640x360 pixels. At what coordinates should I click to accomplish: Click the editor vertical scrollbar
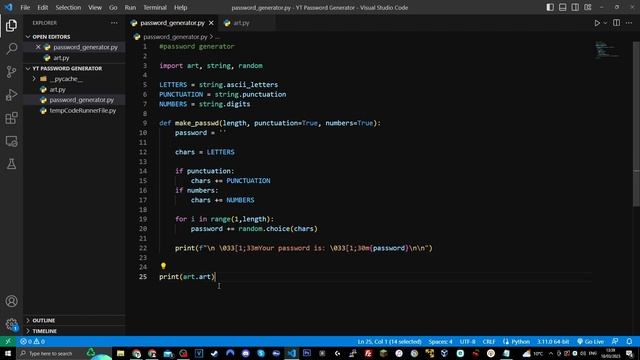(636, 124)
